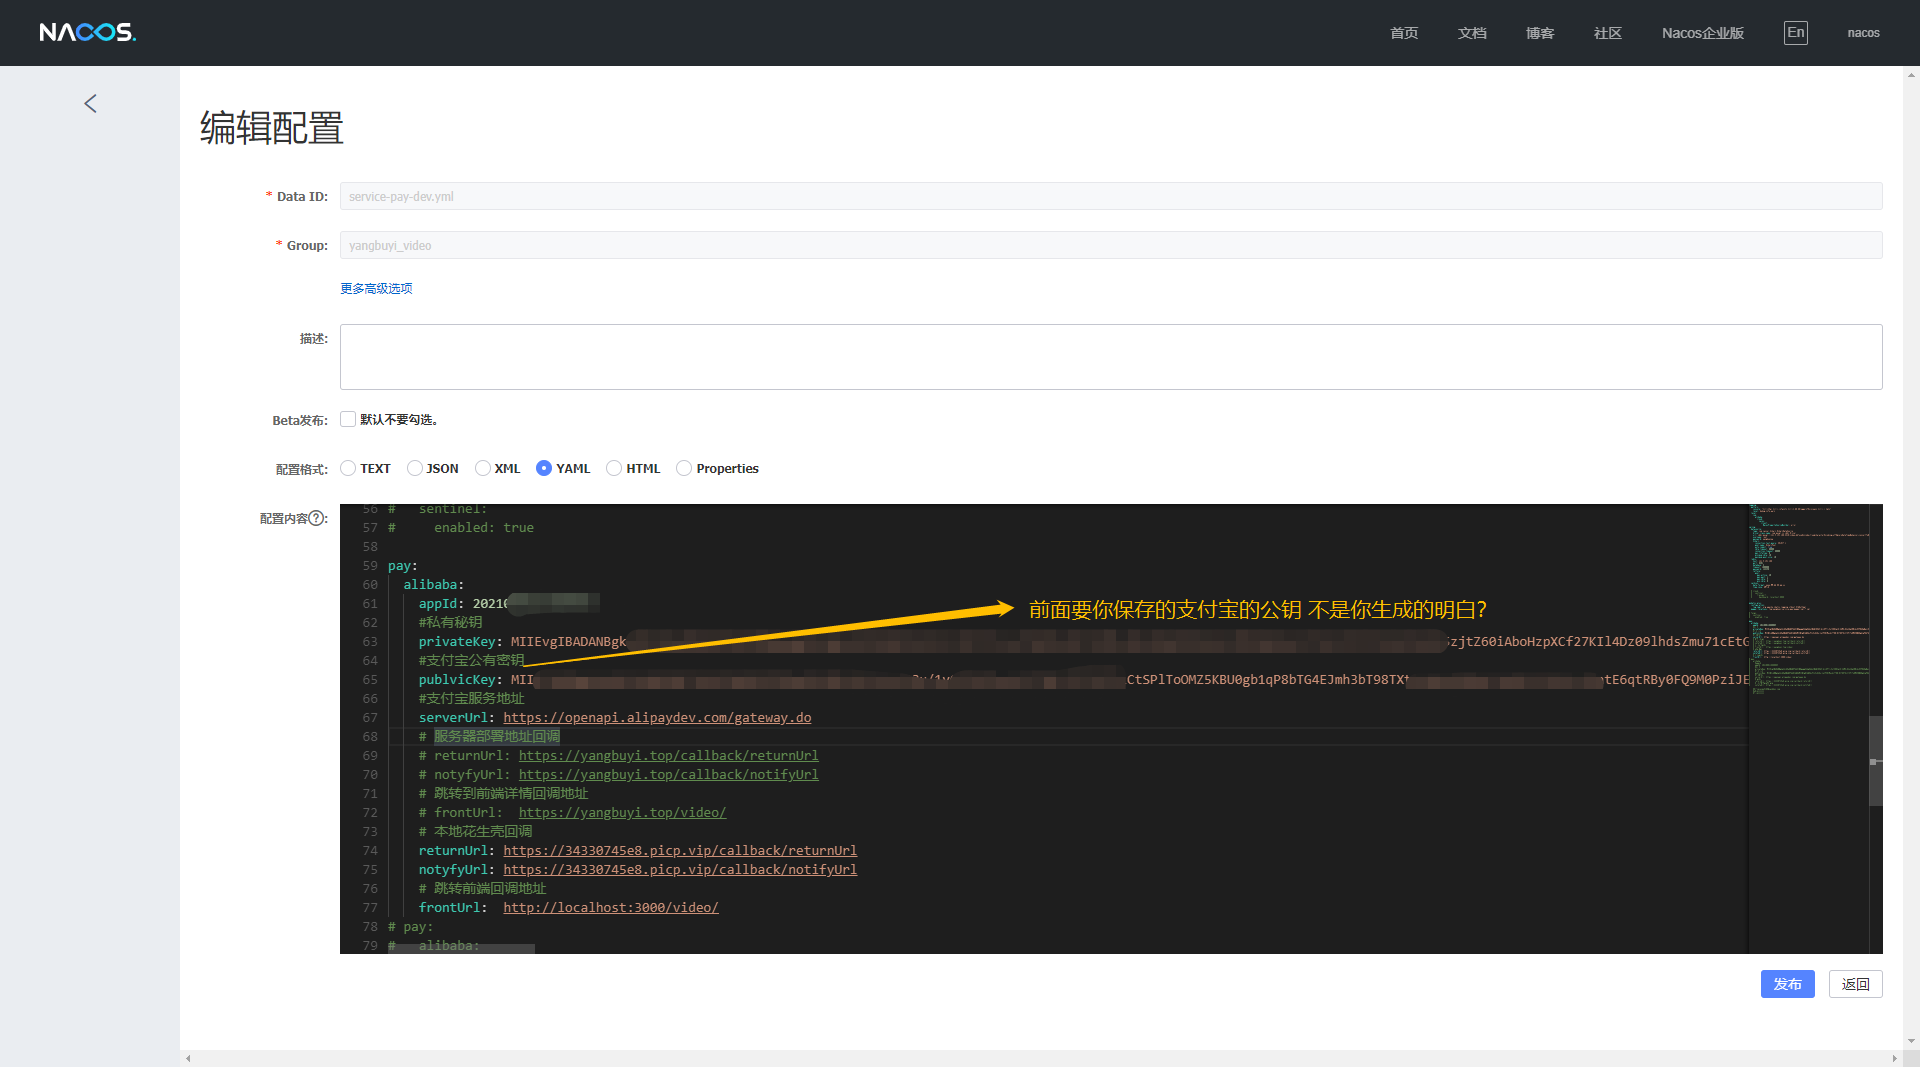Click the Group input field

point(1111,245)
